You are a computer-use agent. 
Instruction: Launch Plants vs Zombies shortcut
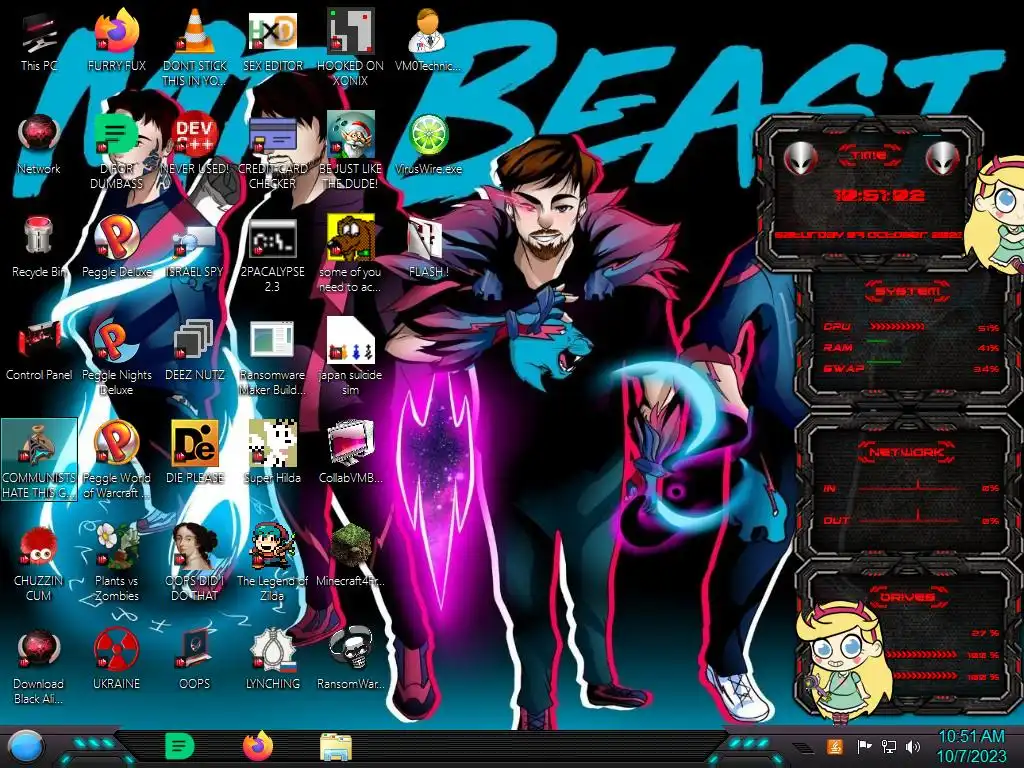(116, 563)
